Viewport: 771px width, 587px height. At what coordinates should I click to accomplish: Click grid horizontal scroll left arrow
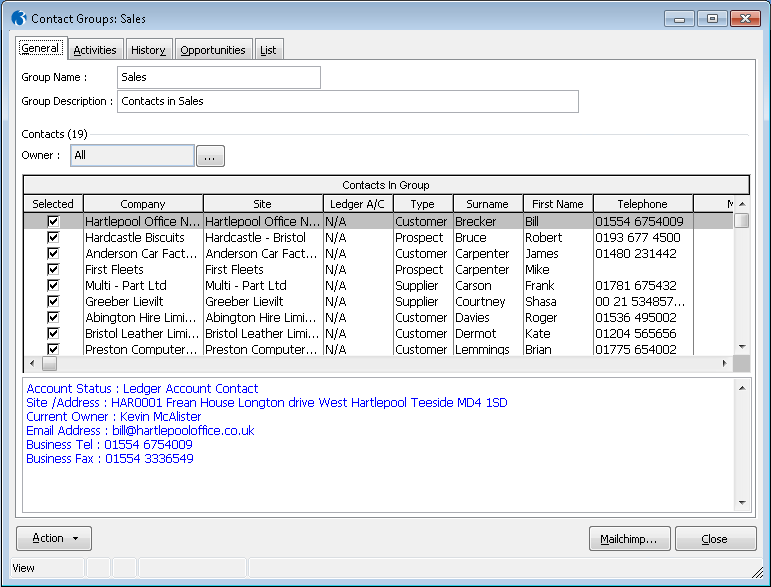coord(32,364)
